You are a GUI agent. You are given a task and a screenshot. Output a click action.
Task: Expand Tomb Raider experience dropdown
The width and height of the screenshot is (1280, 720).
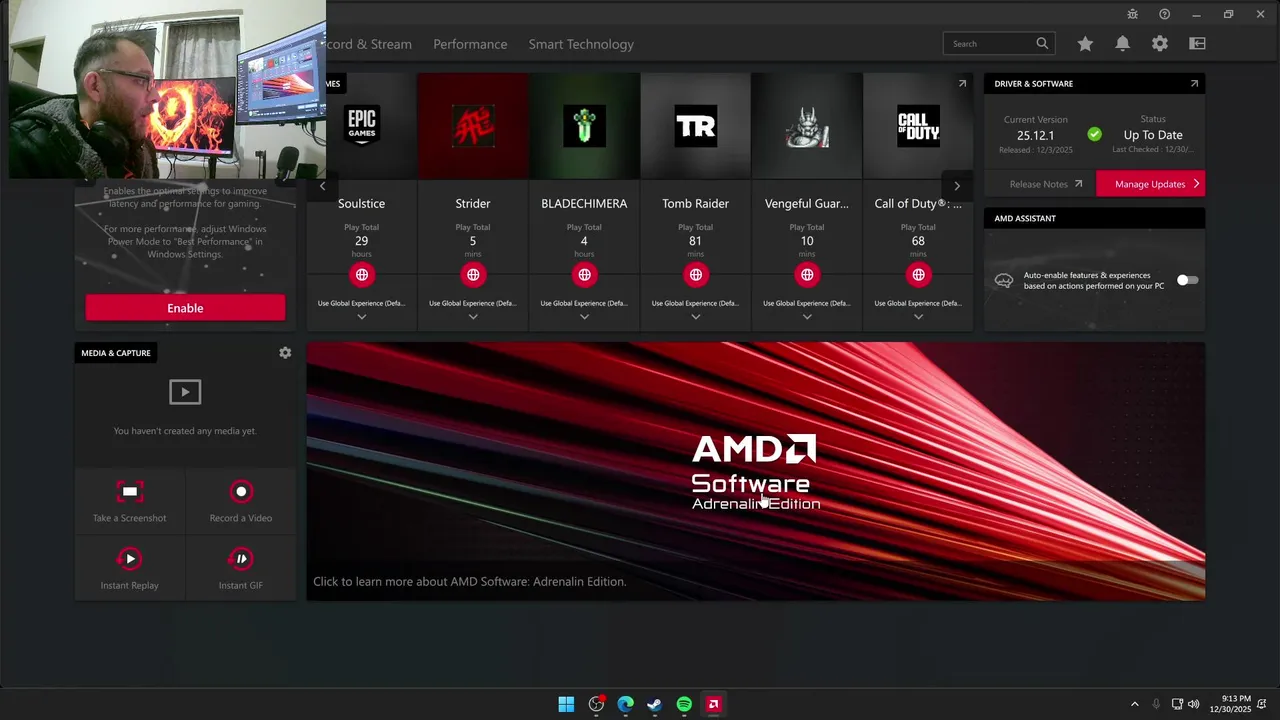pos(696,316)
